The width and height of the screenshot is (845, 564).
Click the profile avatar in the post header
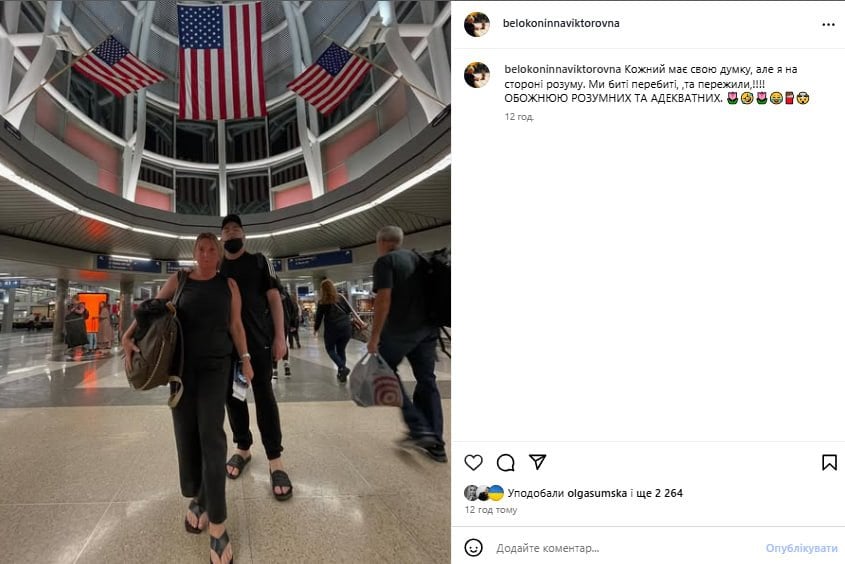point(477,24)
